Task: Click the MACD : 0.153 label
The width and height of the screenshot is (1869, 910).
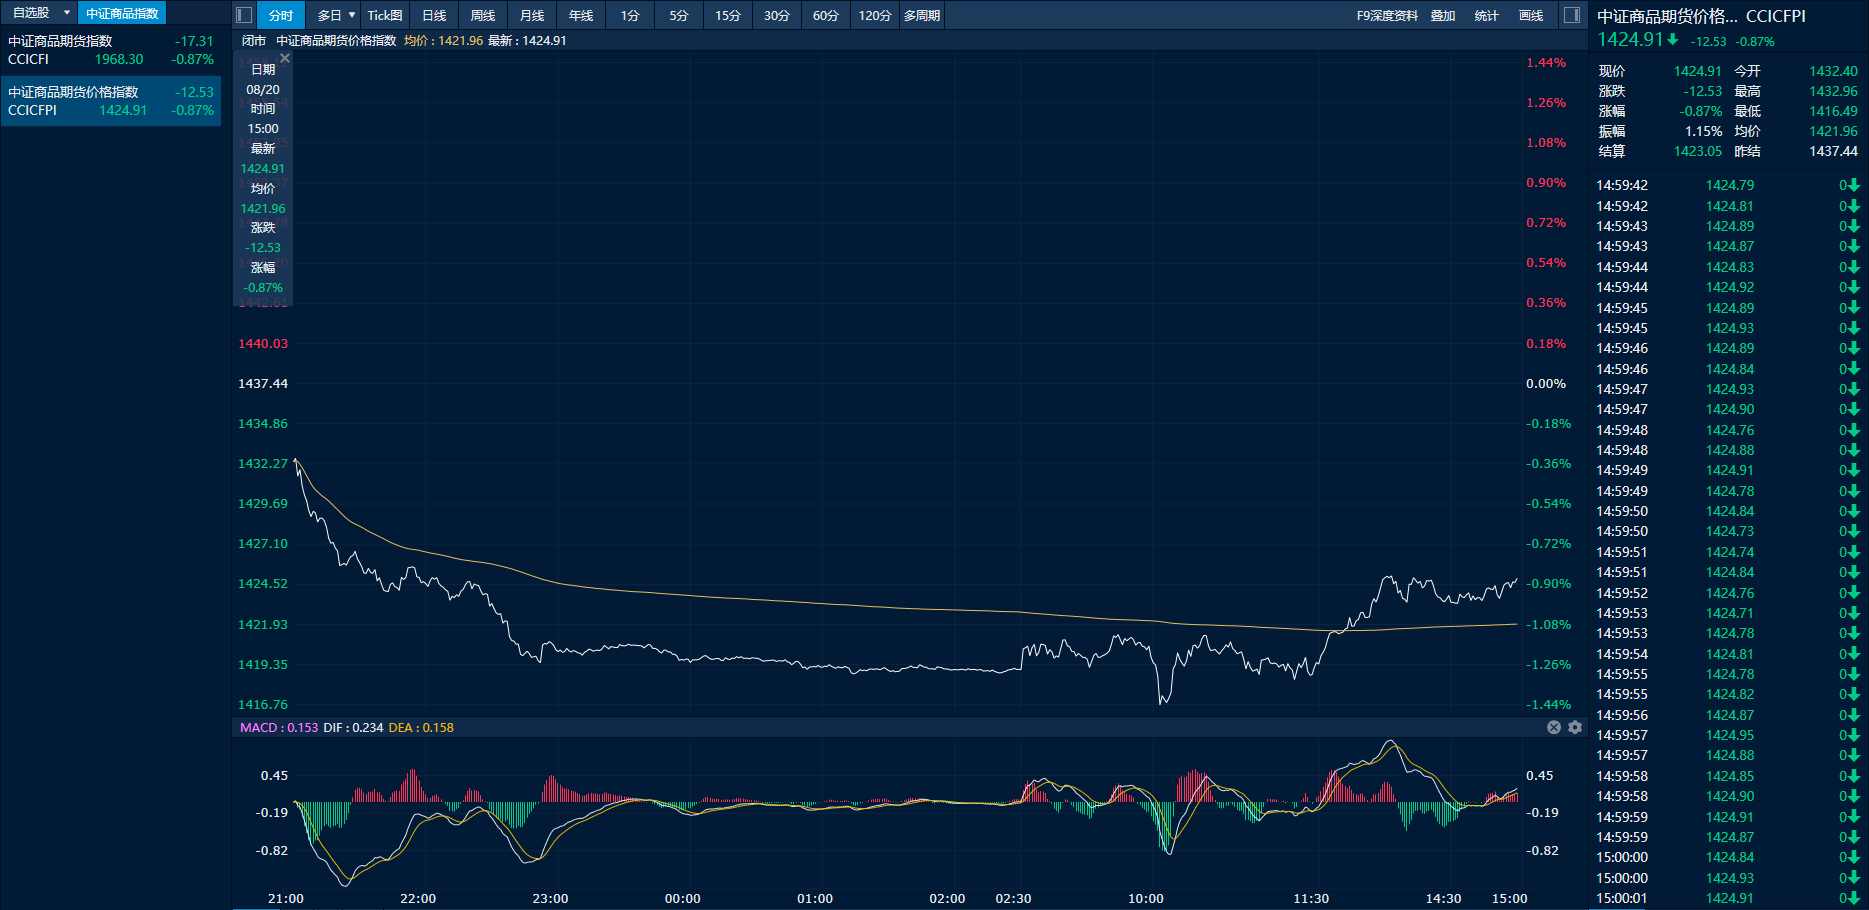Action: 279,727
